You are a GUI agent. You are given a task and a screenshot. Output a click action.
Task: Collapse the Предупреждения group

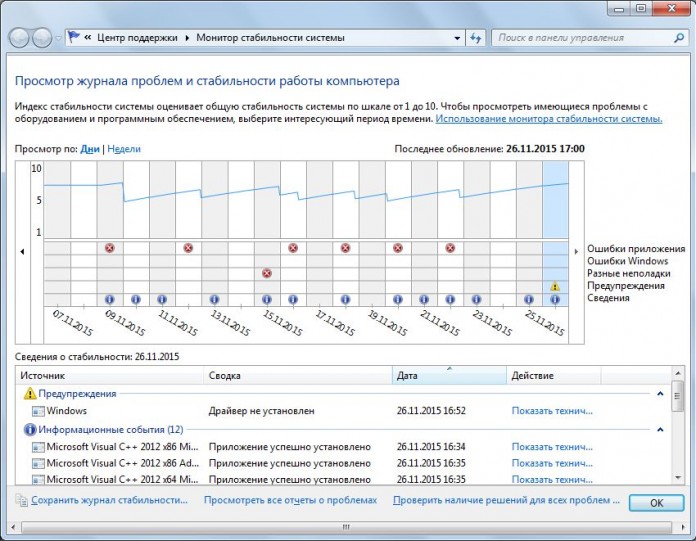[x=660, y=394]
